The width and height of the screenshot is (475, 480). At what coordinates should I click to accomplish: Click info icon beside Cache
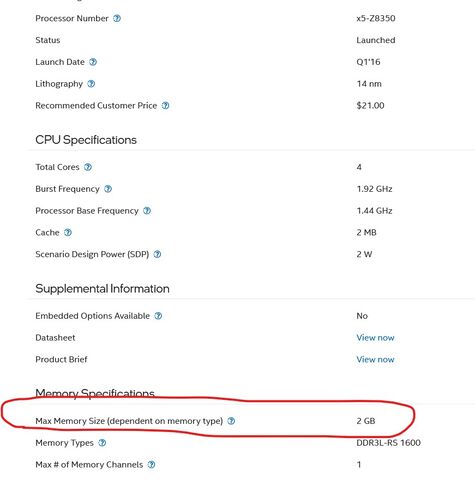[68, 232]
